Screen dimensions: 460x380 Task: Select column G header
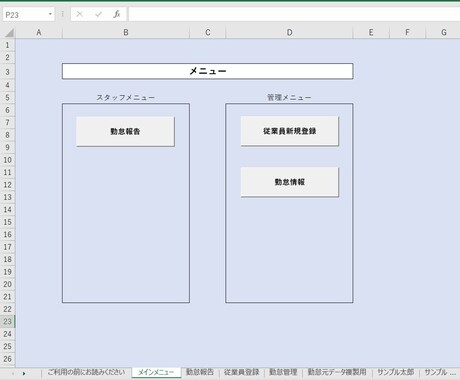pyautogui.click(x=444, y=33)
